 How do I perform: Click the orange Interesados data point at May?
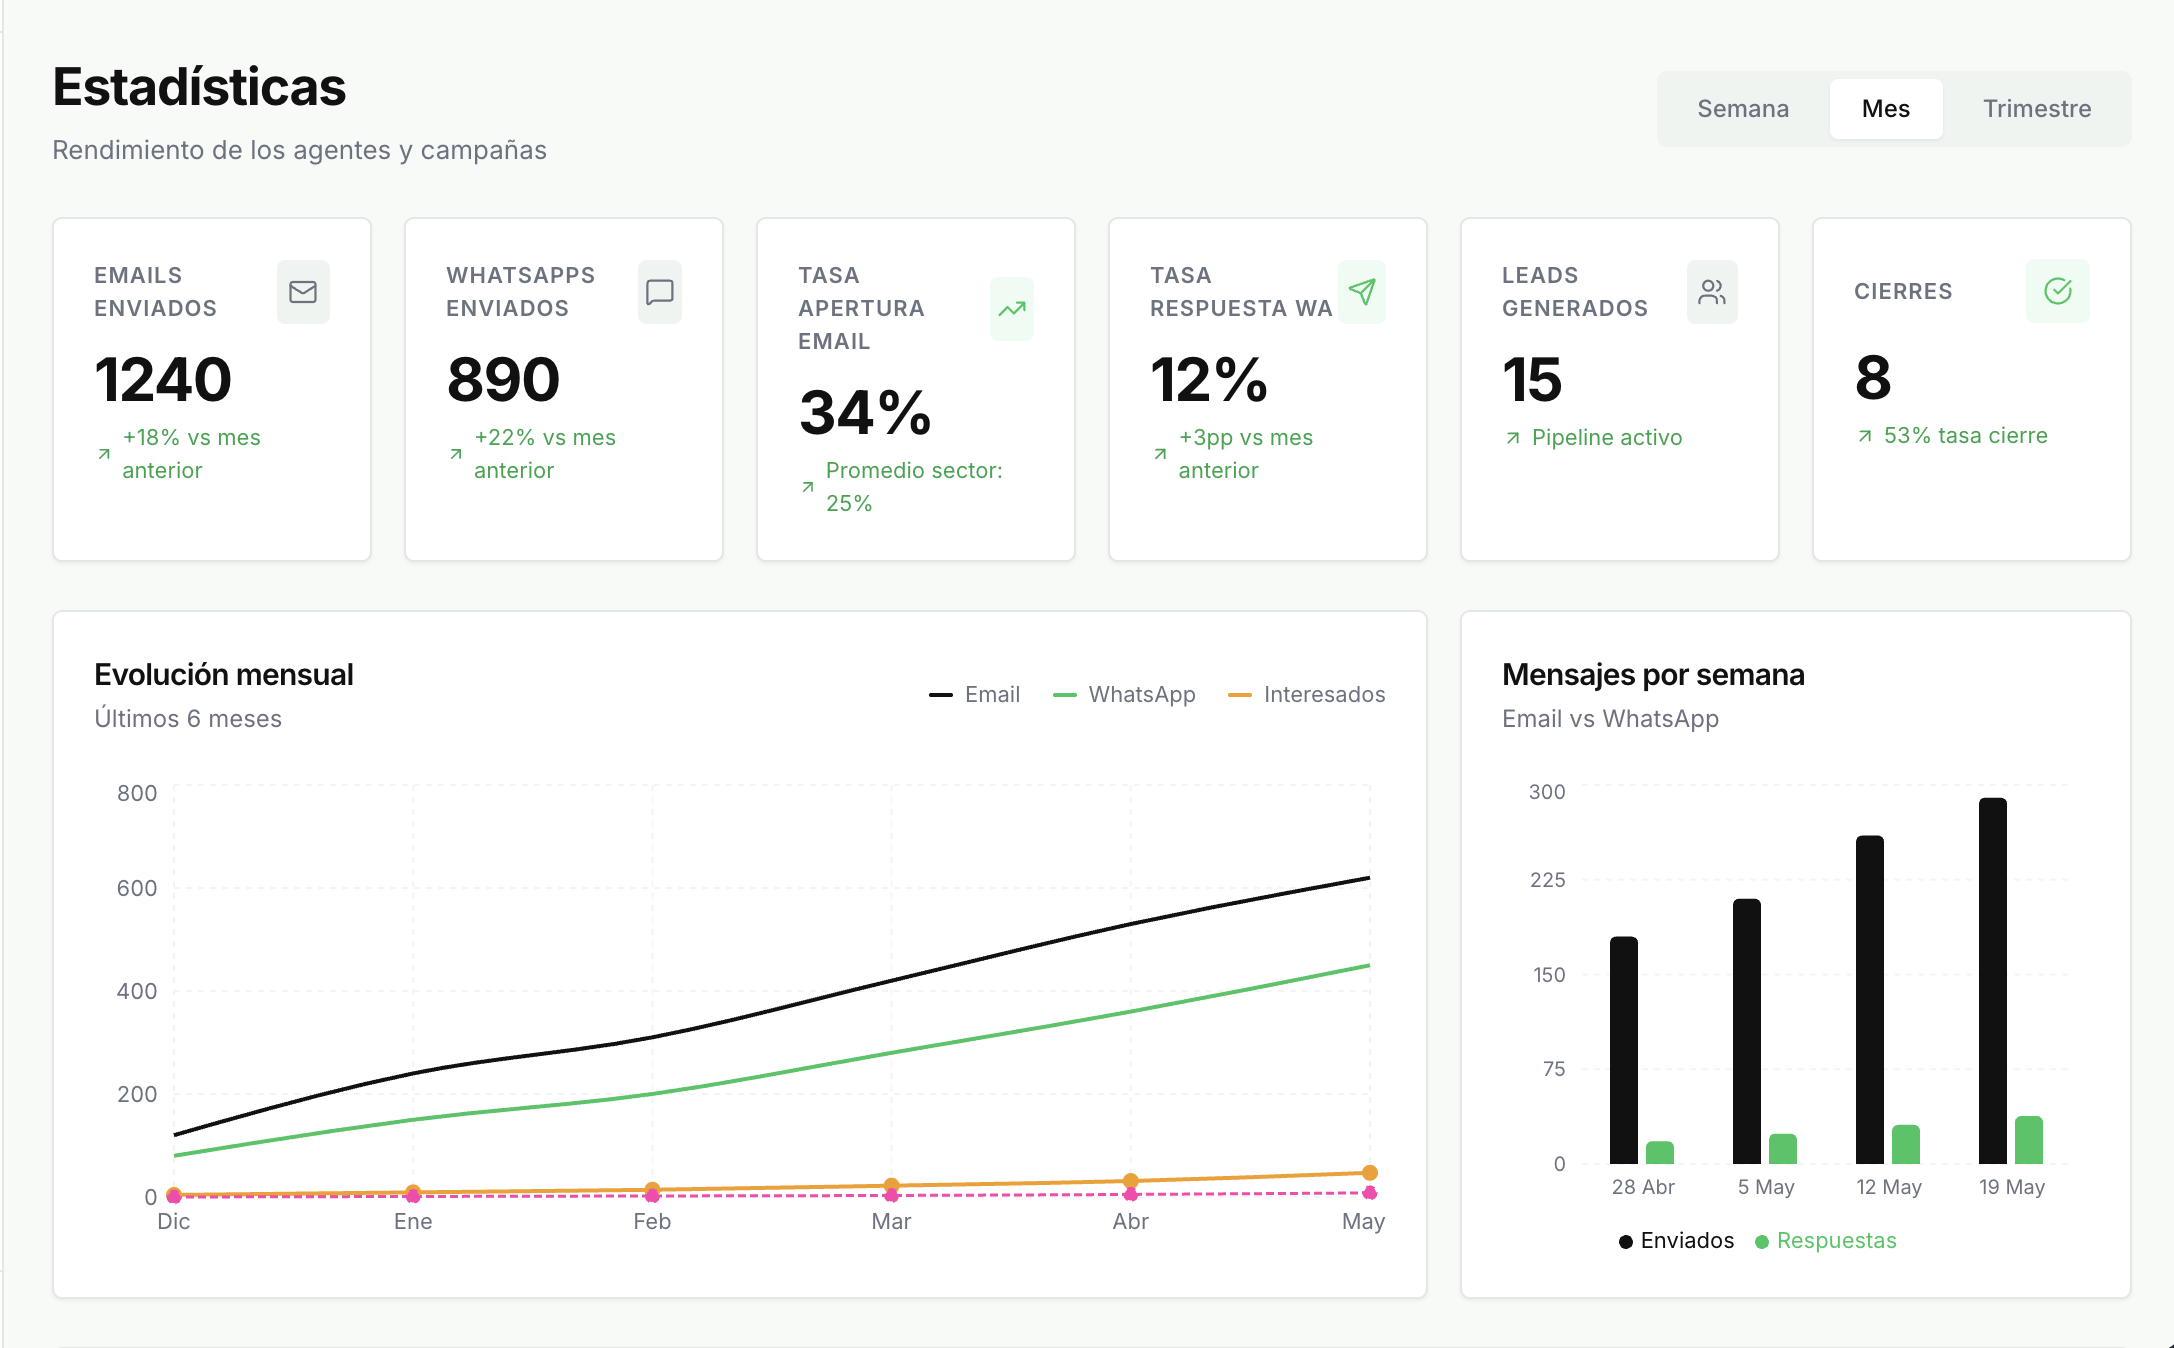[x=1370, y=1173]
